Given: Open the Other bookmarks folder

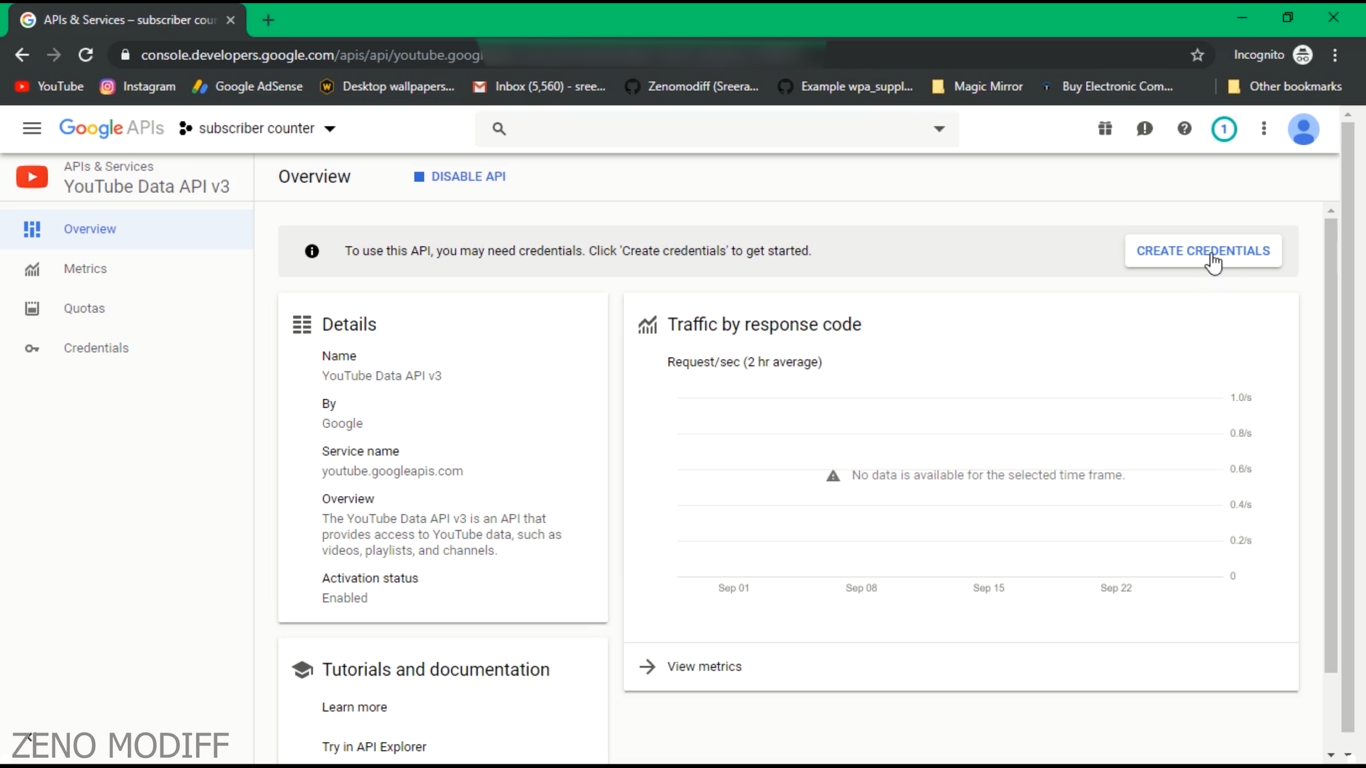Looking at the screenshot, I should click(1284, 87).
